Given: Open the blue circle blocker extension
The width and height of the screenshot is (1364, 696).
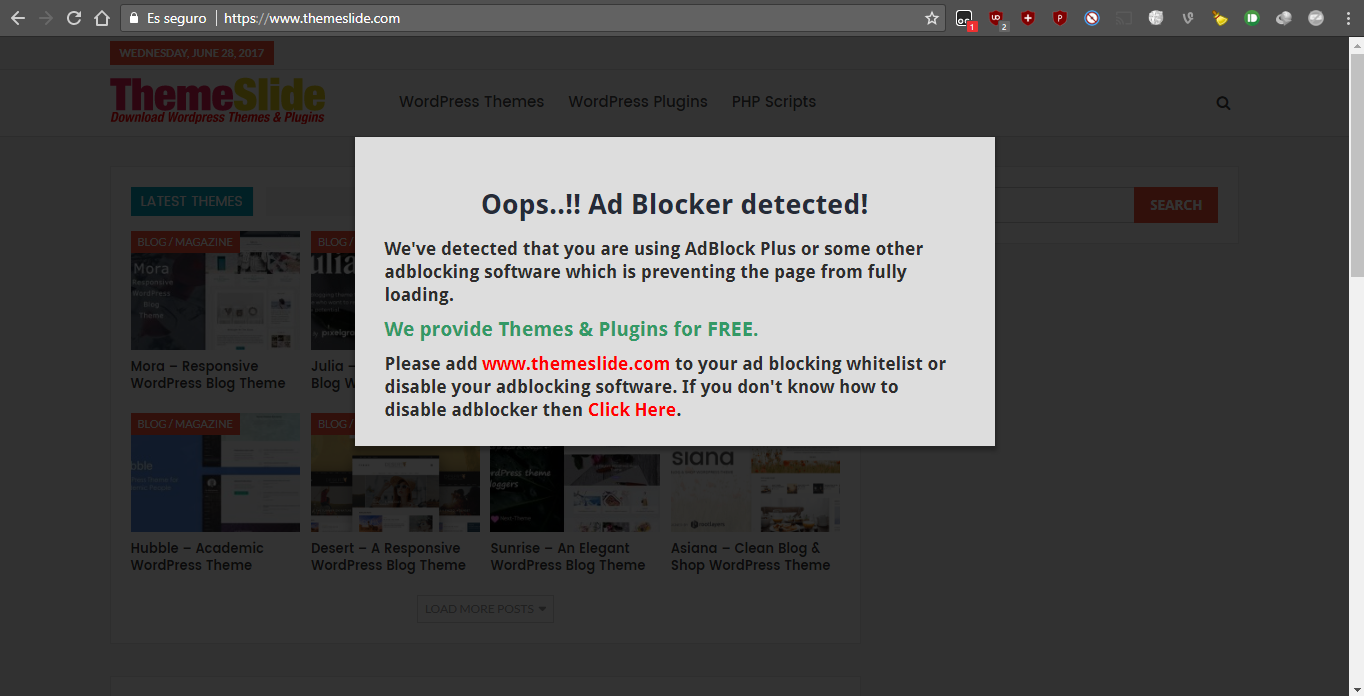Looking at the screenshot, I should (1092, 18).
